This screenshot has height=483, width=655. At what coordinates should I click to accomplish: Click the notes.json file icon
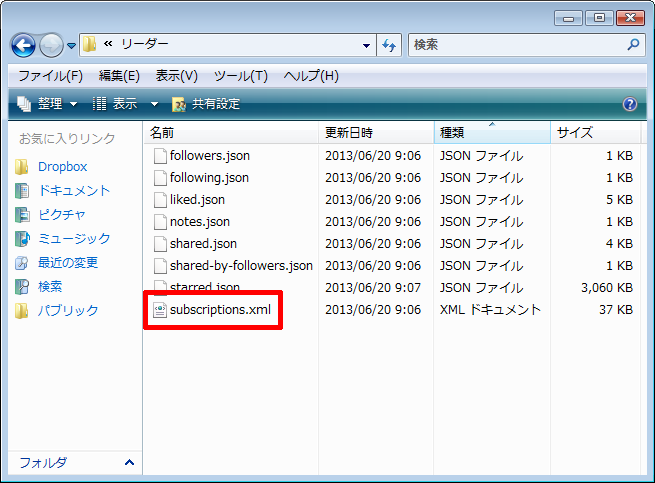(x=160, y=222)
